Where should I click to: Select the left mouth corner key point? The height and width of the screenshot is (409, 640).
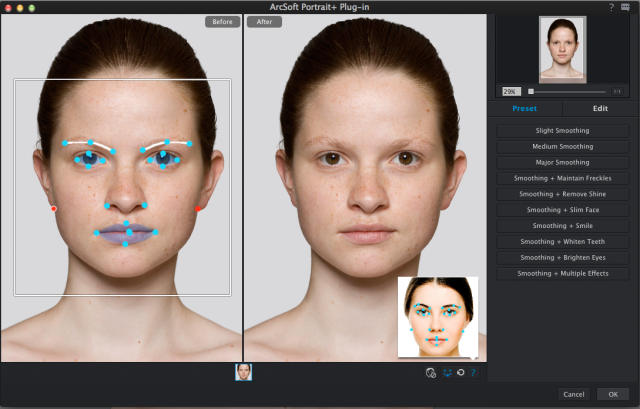[x=97, y=233]
